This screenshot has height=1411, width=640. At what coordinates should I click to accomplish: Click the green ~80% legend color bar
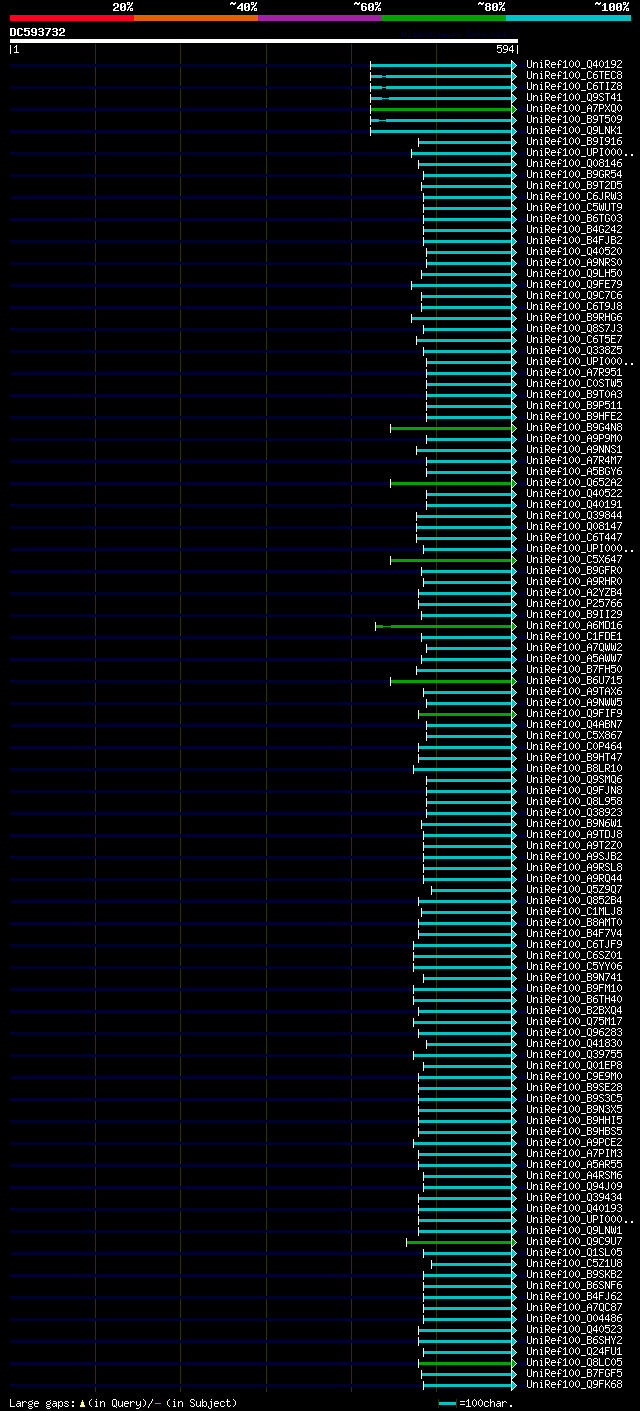tap(444, 17)
